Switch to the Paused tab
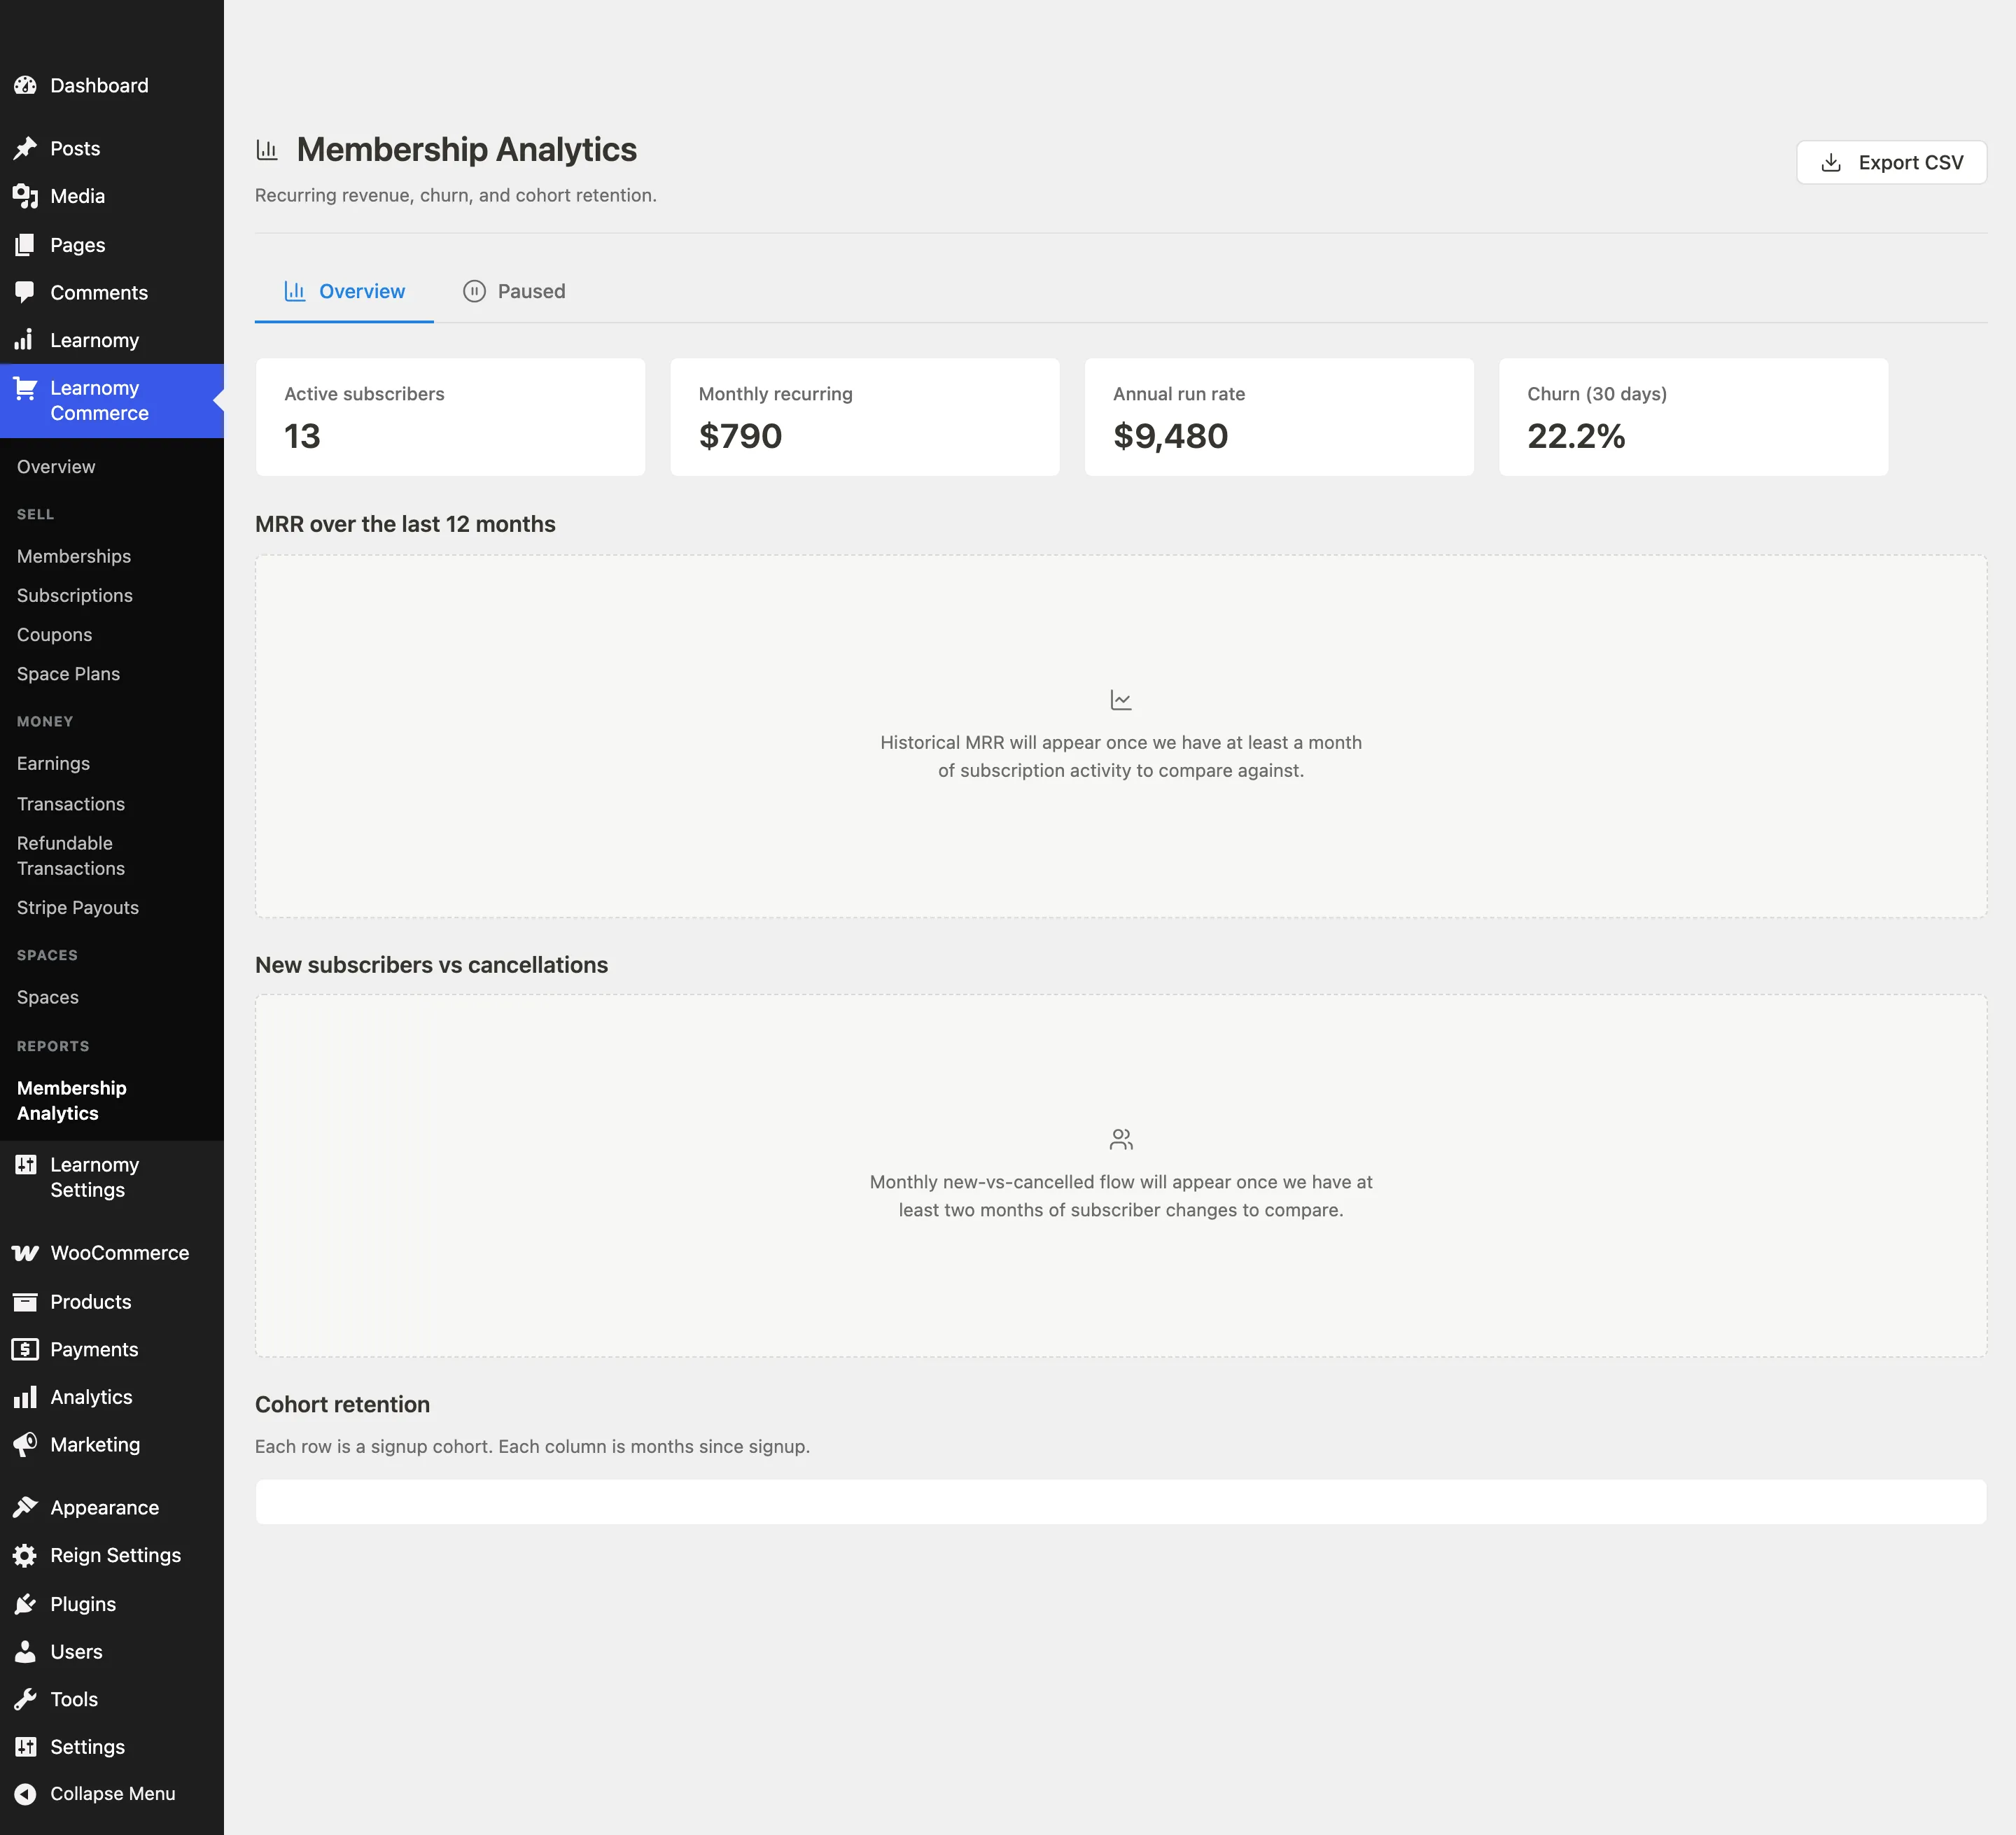Image resolution: width=2016 pixels, height=1835 pixels. click(514, 291)
